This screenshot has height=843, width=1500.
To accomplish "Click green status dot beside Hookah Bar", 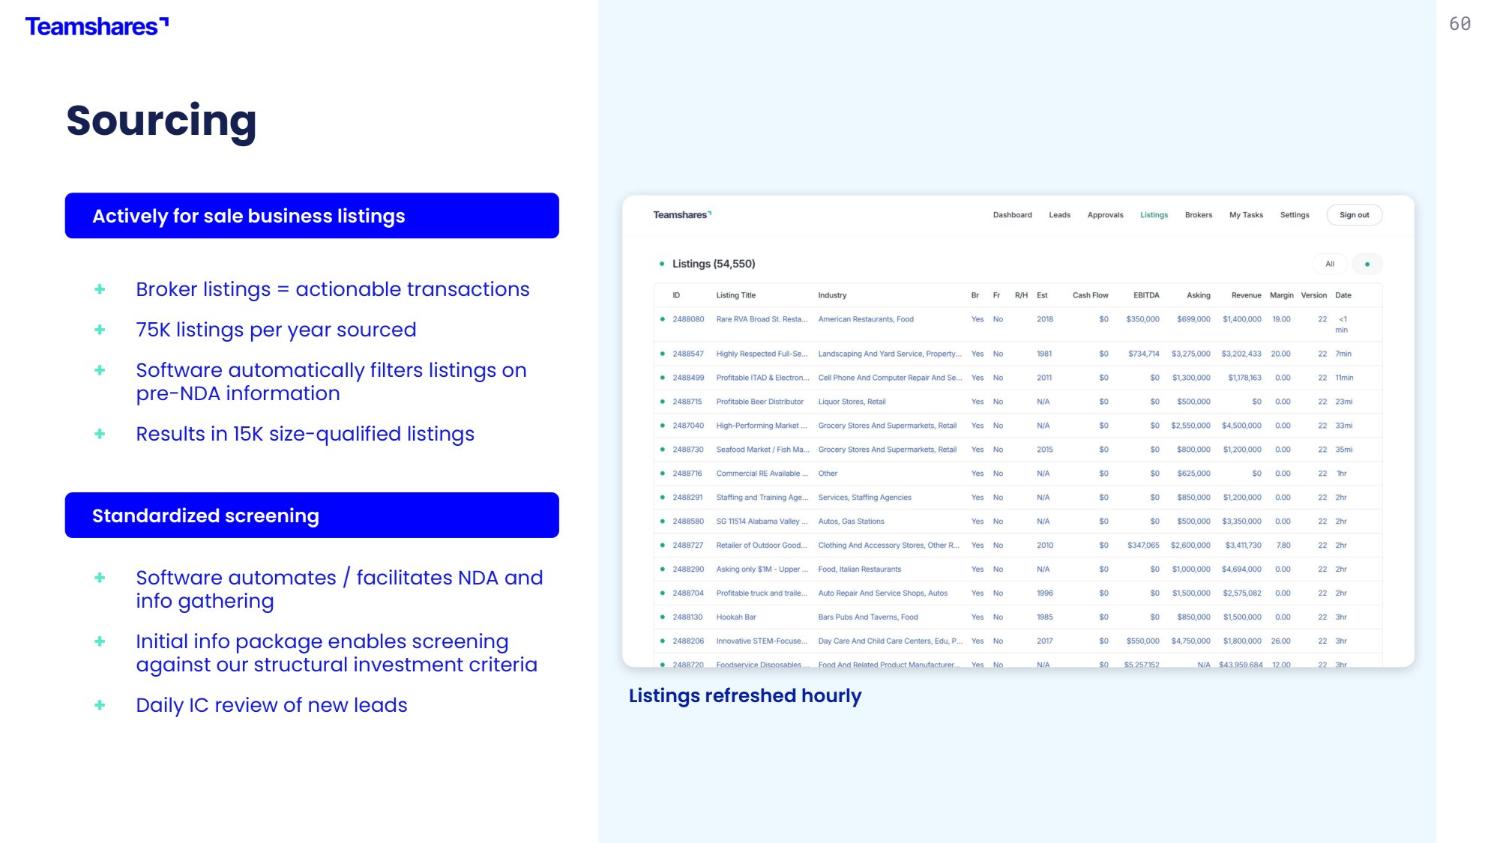I will point(662,617).
